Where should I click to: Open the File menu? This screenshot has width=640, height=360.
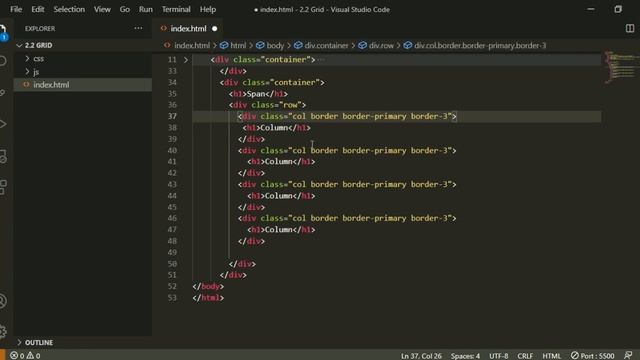(16, 9)
